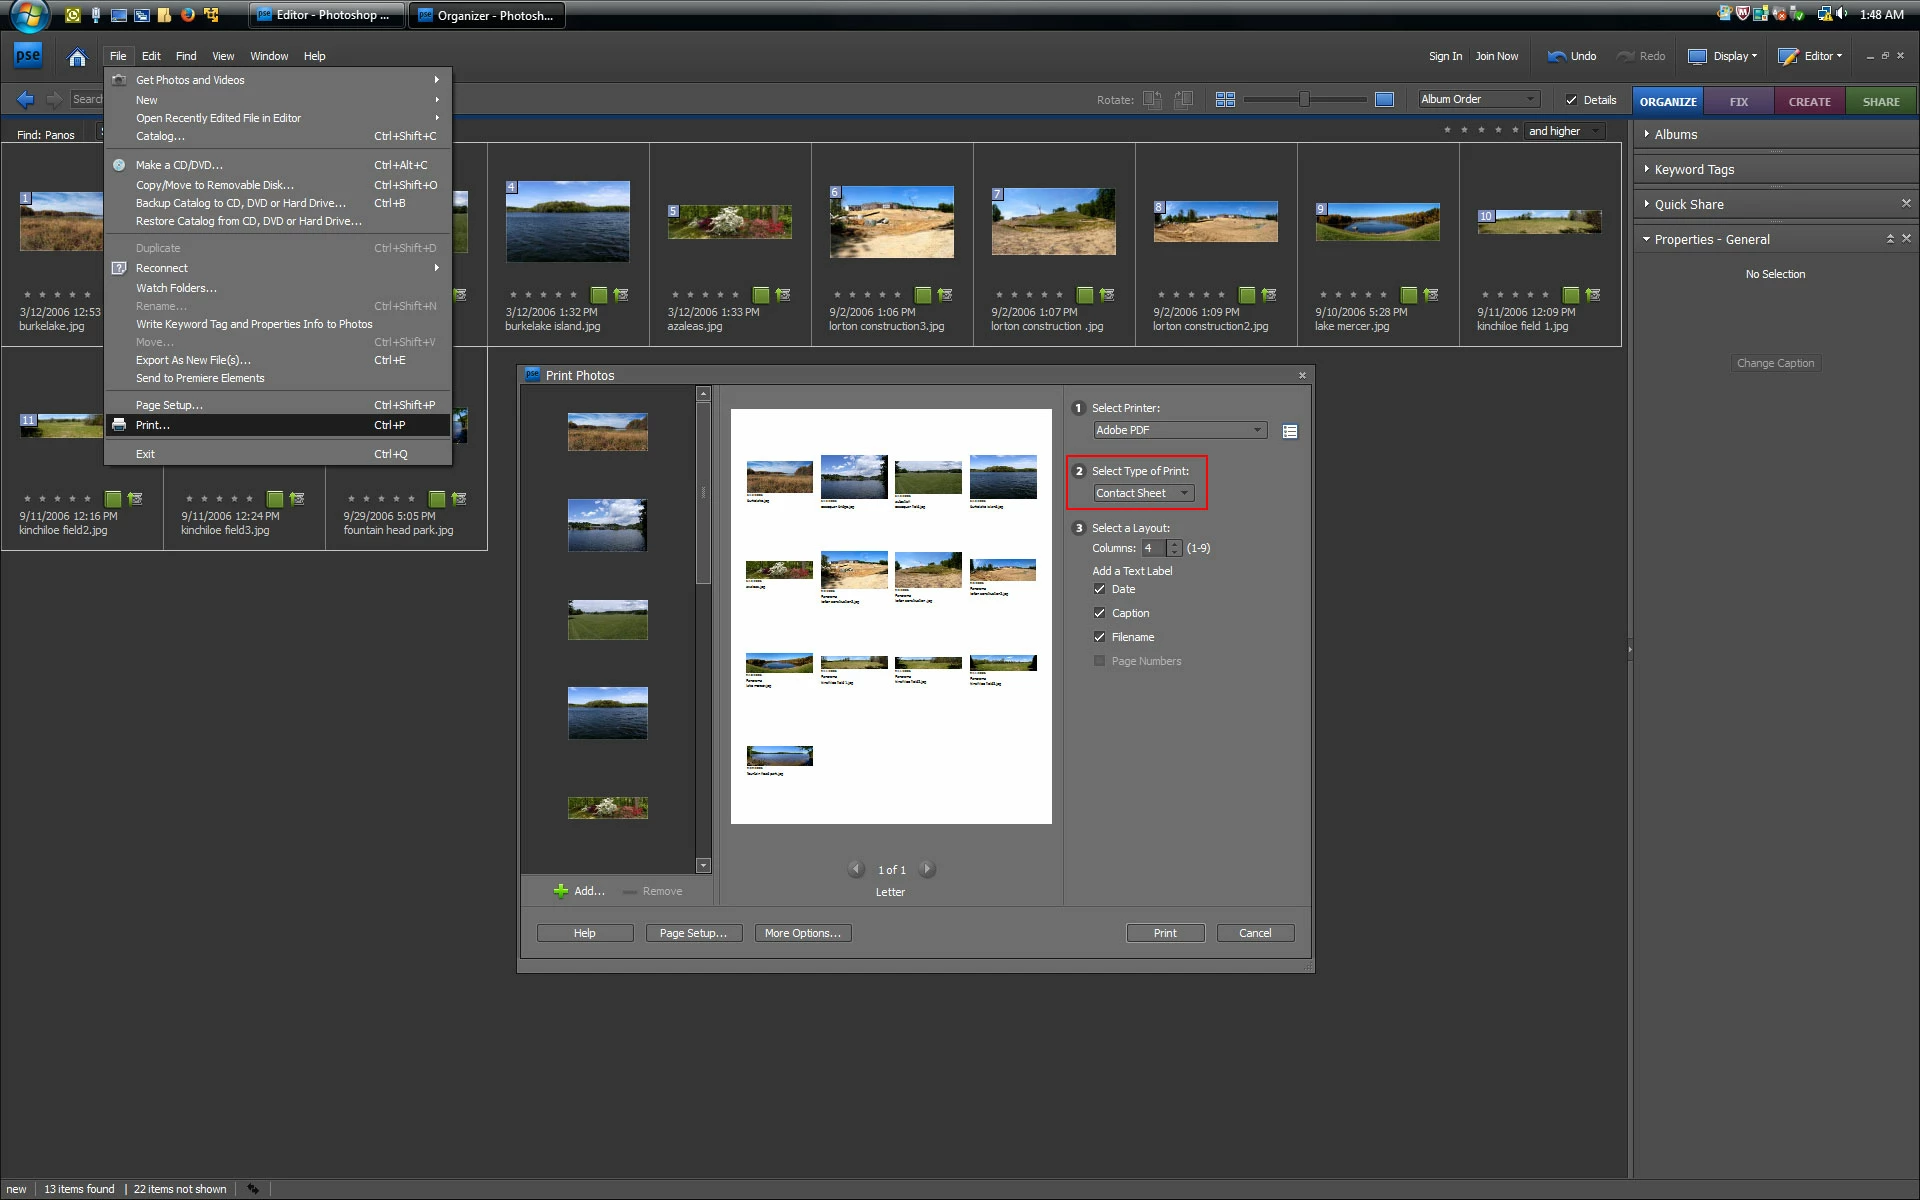
Task: Toggle the Details checkbox
Action: pyautogui.click(x=1571, y=100)
